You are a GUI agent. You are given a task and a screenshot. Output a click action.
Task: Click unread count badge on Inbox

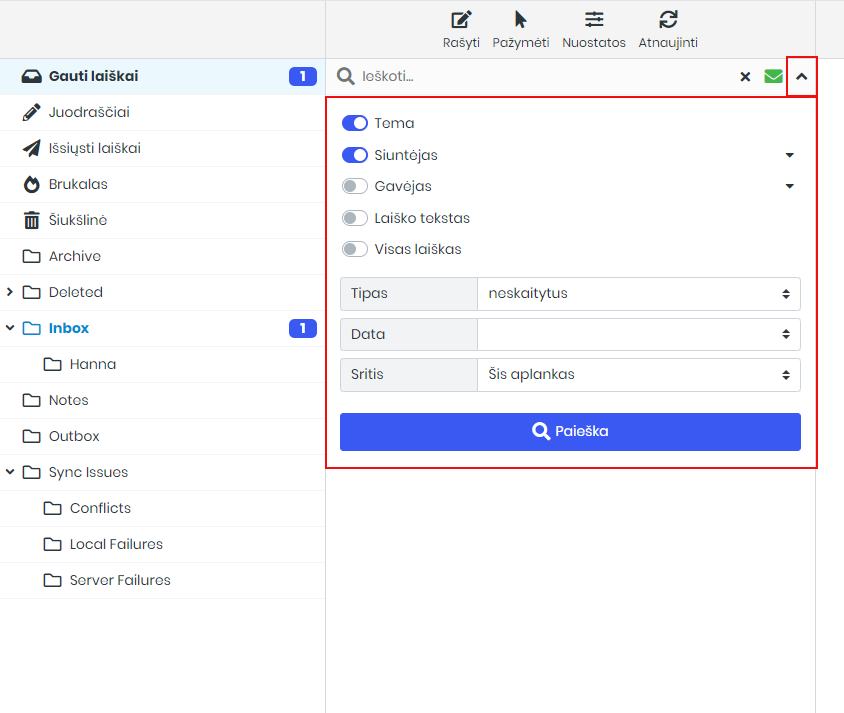click(x=303, y=328)
